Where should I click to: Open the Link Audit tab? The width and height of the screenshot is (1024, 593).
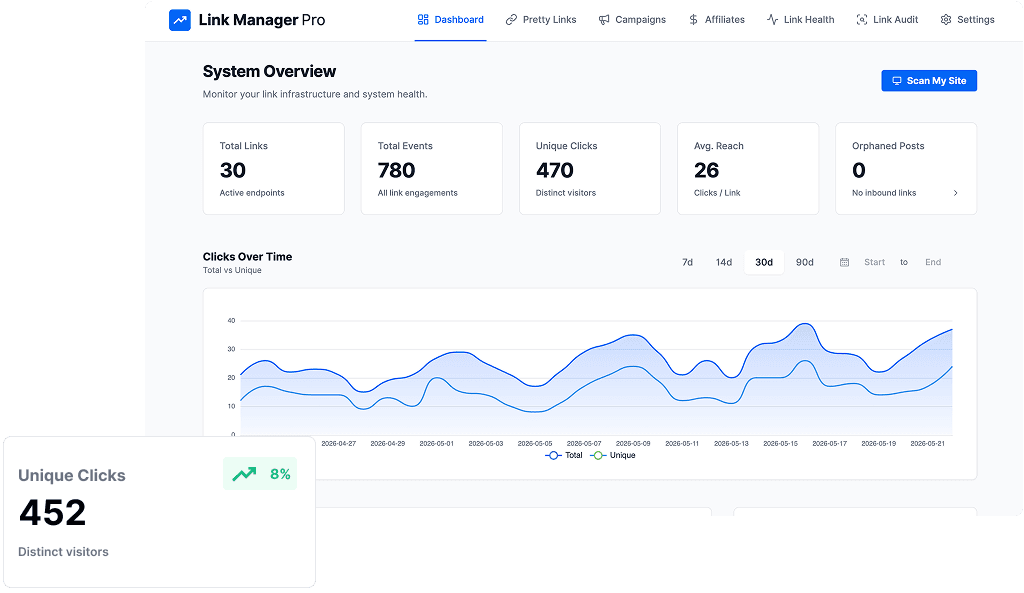(x=887, y=20)
